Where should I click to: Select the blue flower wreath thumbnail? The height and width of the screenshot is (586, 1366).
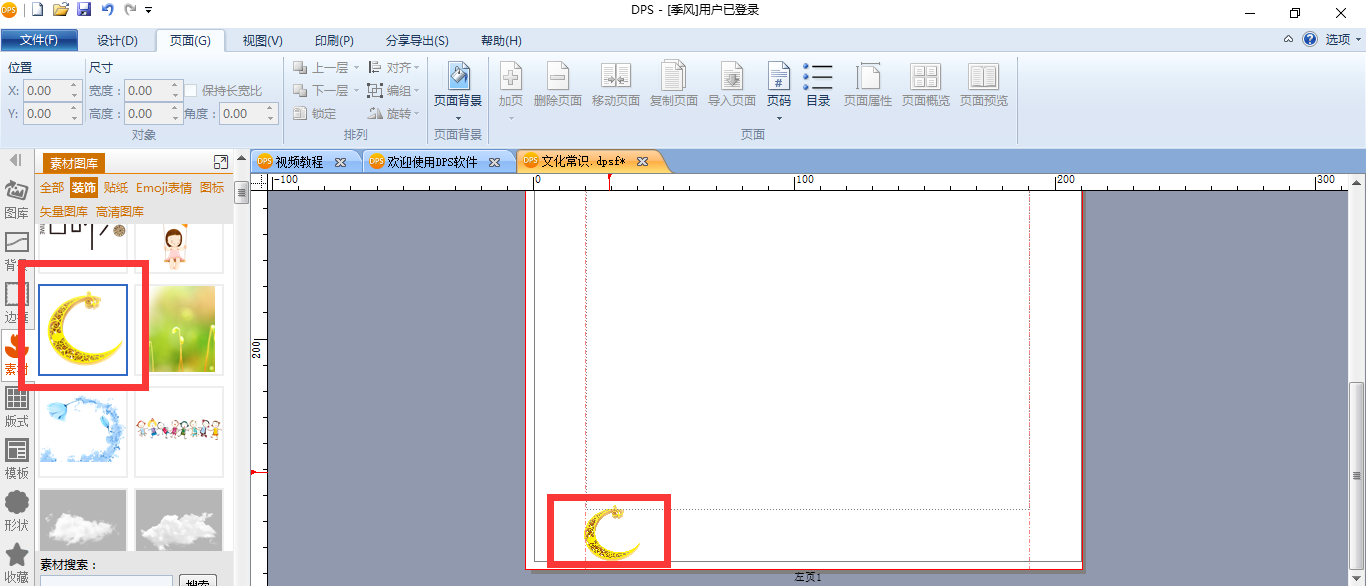pyautogui.click(x=83, y=432)
